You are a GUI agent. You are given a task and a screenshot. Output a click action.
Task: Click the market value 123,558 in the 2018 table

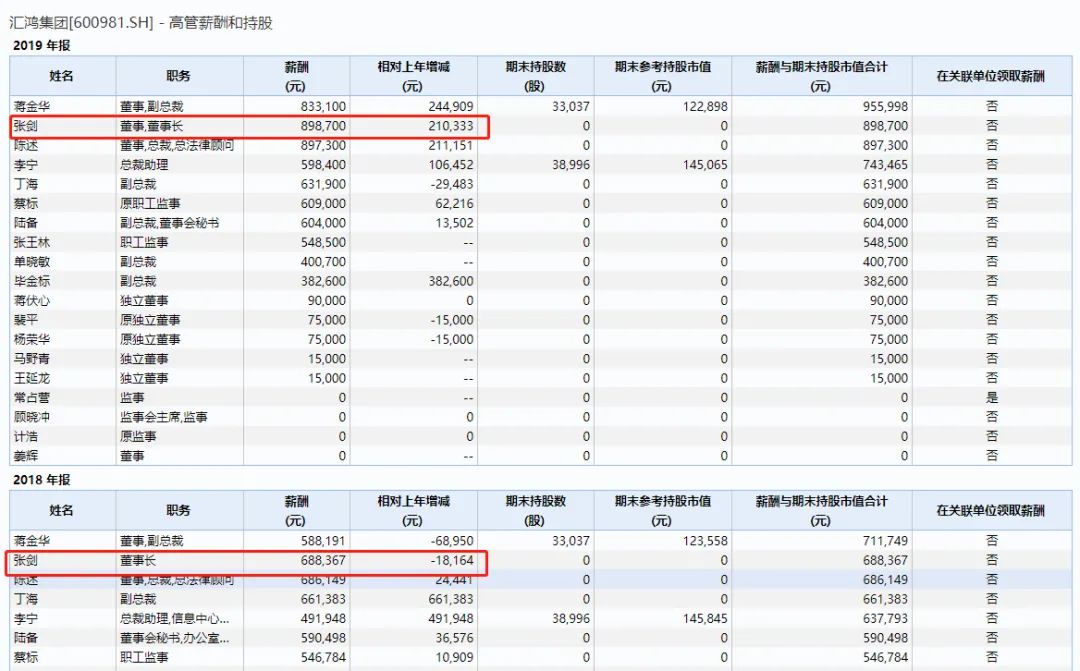[705, 541]
